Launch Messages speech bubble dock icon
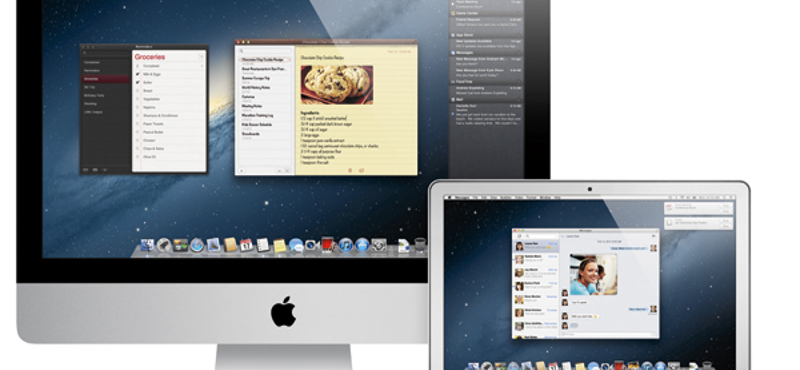 (296, 245)
